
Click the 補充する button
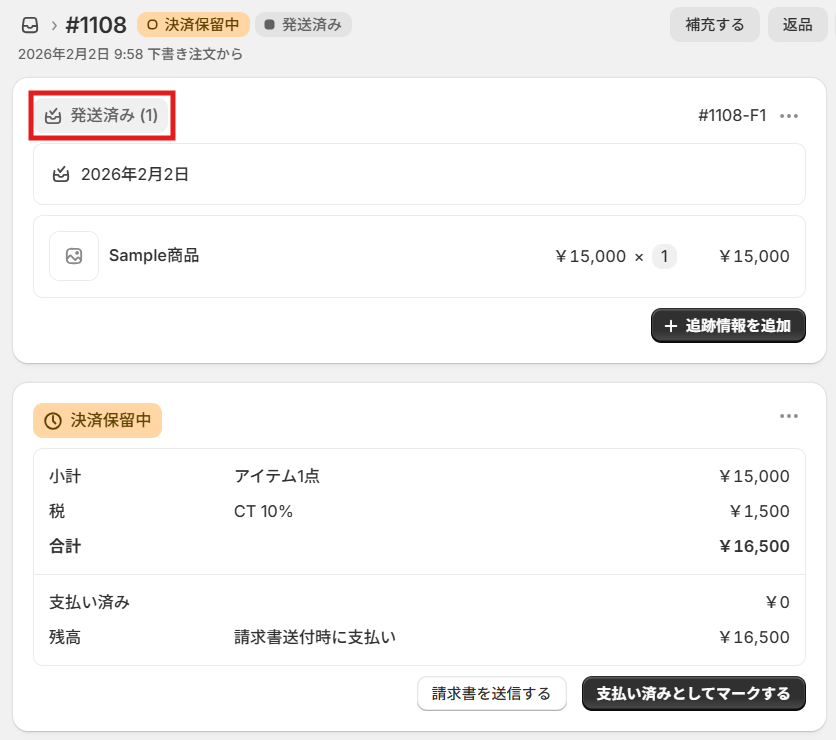coord(715,25)
